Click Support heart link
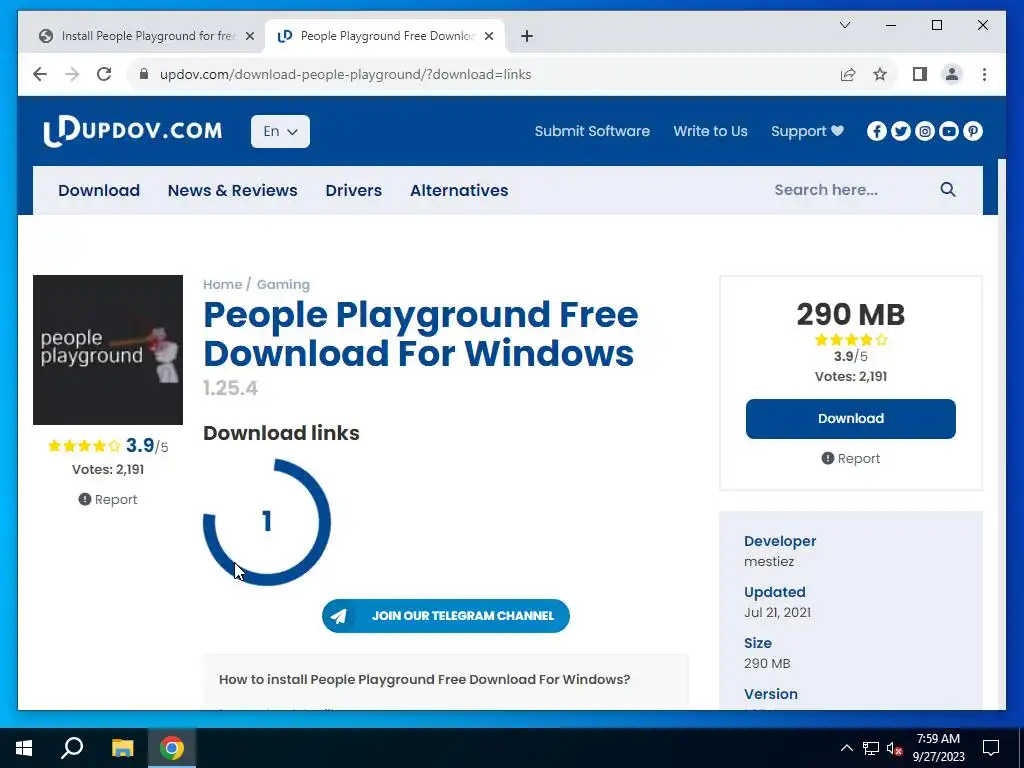The width and height of the screenshot is (1024, 768). coord(807,131)
